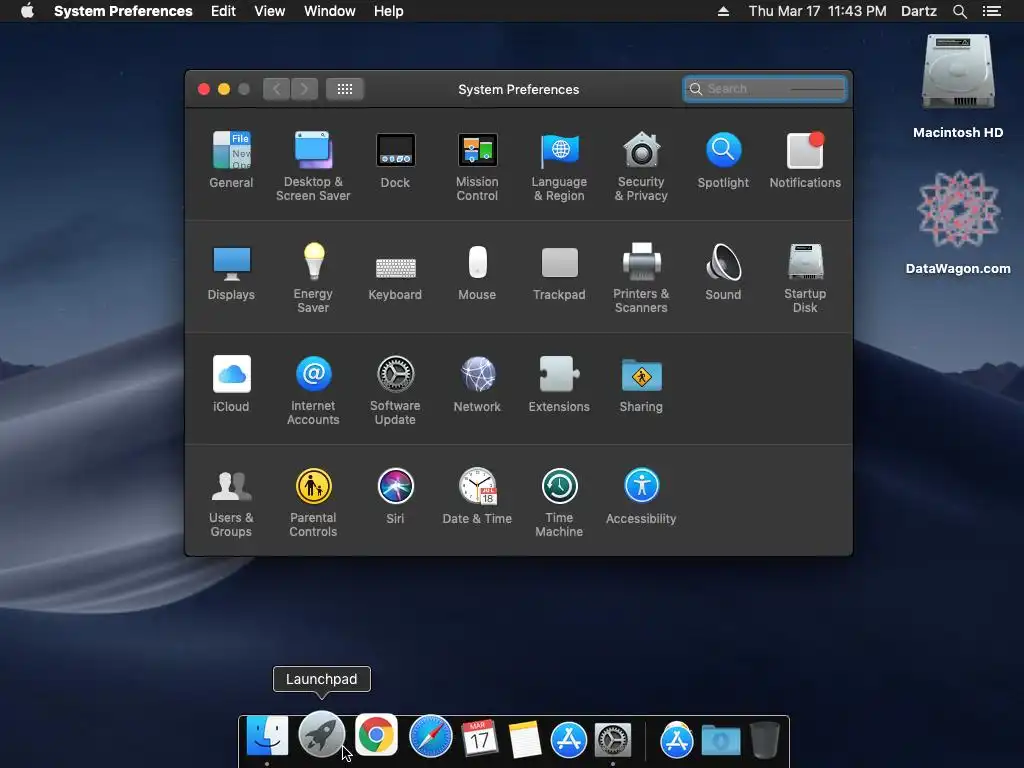Open Sharing preferences
The height and width of the screenshot is (768, 1024).
tap(641, 384)
